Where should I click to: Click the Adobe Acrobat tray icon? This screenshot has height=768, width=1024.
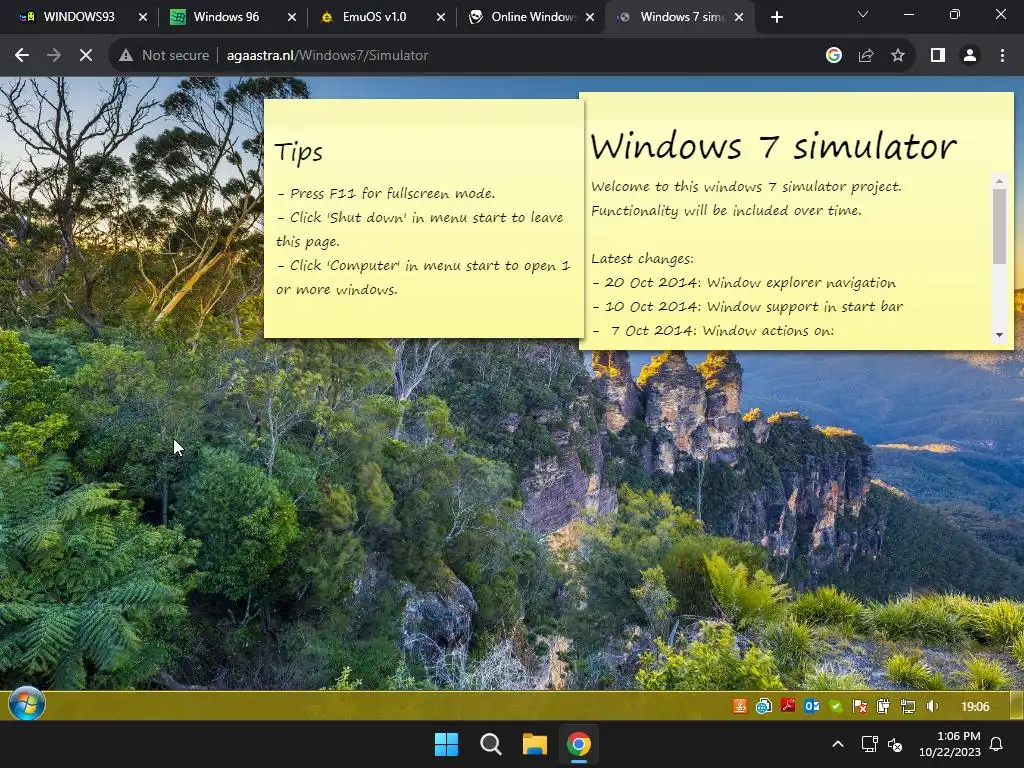[788, 706]
